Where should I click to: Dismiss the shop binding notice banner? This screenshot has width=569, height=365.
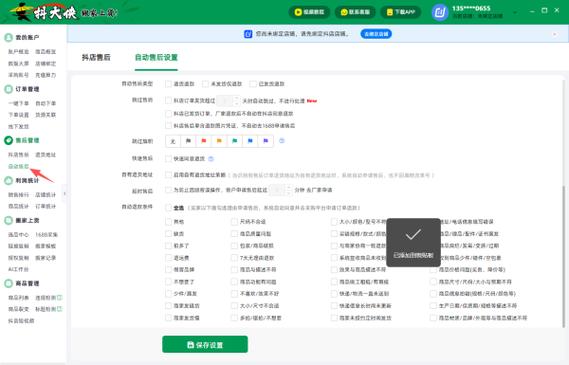(555, 34)
